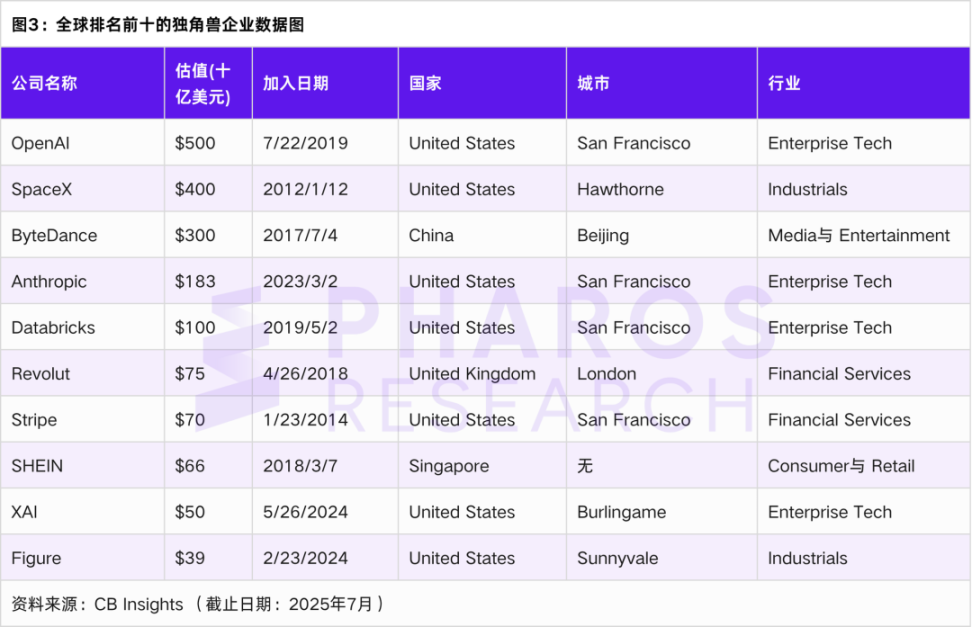
Task: Click the OpenAI company name cell
Action: tap(40, 143)
